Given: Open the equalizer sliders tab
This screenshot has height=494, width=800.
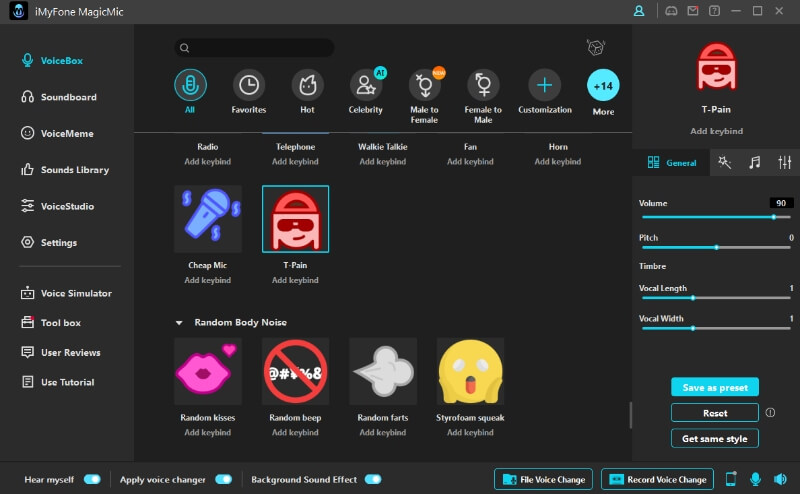Looking at the screenshot, I should click(784, 163).
